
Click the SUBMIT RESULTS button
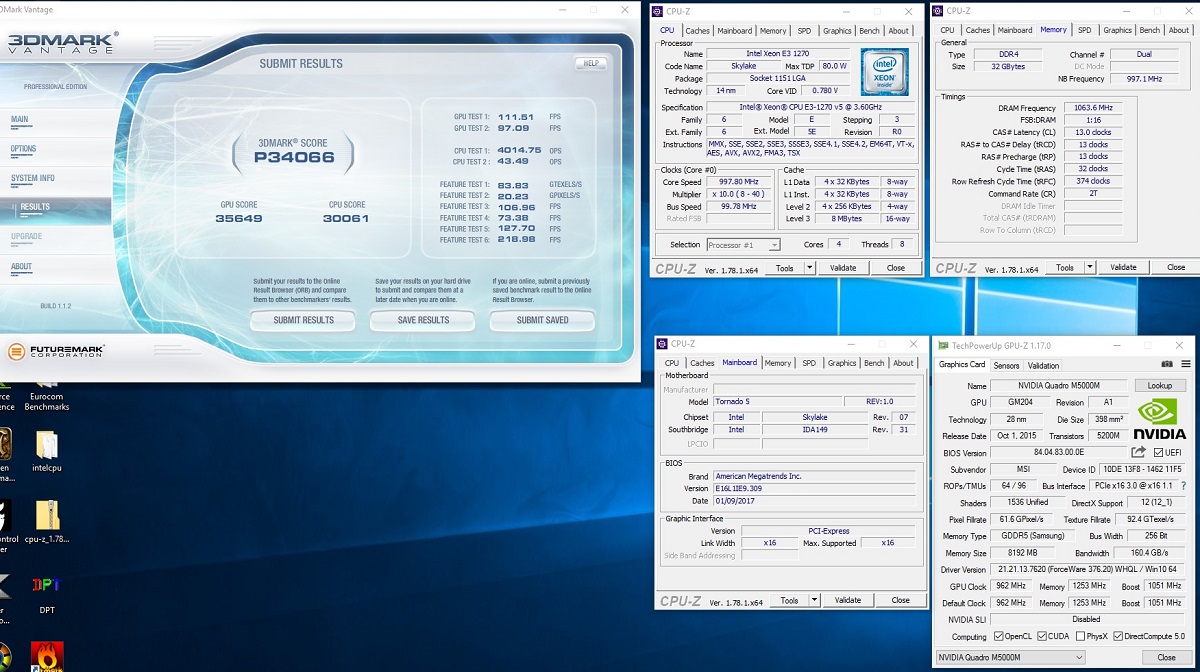pos(303,320)
